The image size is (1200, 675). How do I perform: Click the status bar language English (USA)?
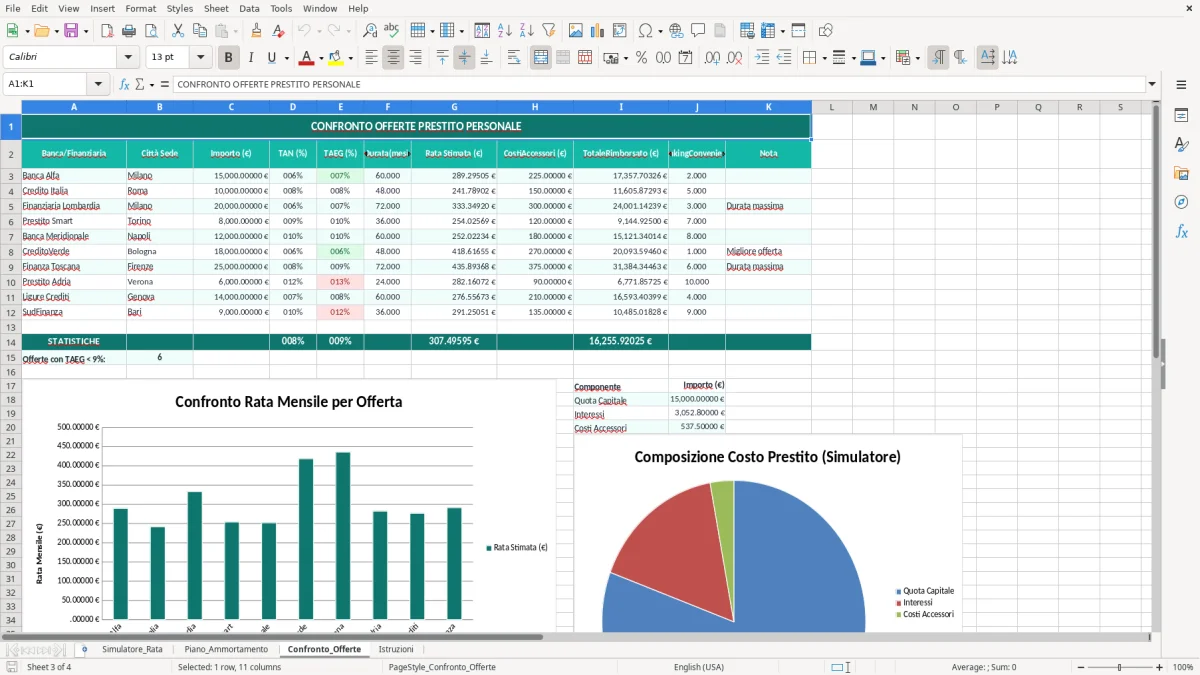coord(699,667)
